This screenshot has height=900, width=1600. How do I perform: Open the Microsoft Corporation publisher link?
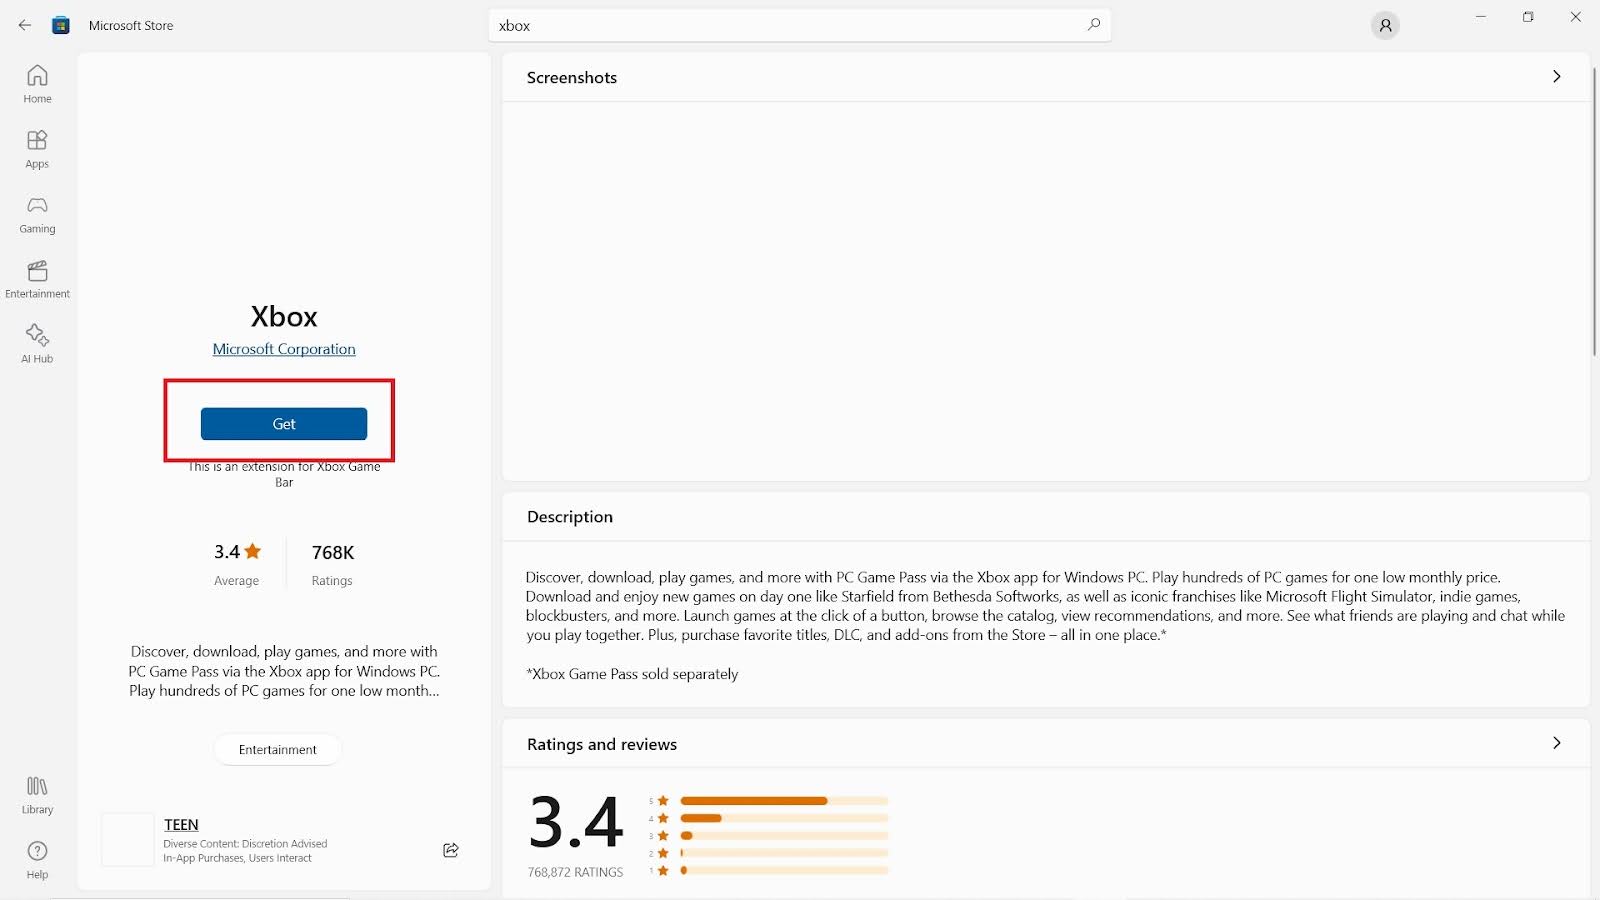click(284, 349)
